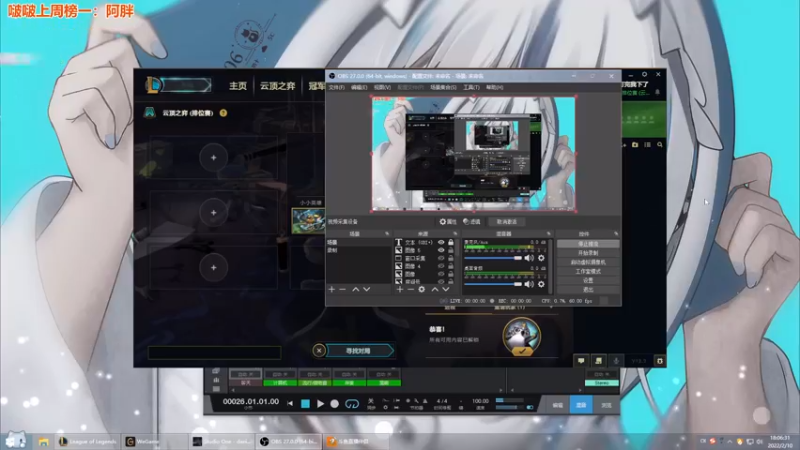
Task: Open 文件(F) menu in OBS
Action: (x=336, y=87)
